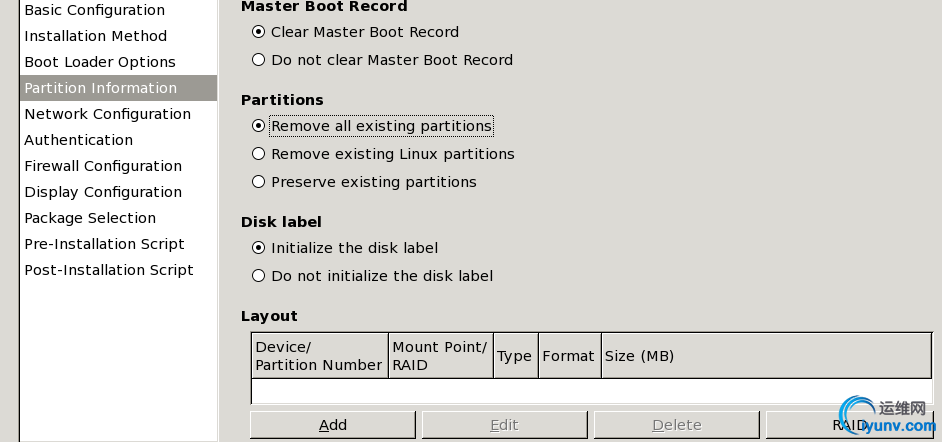Open Firewall Configuration page
The width and height of the screenshot is (942, 442).
[x=102, y=166]
